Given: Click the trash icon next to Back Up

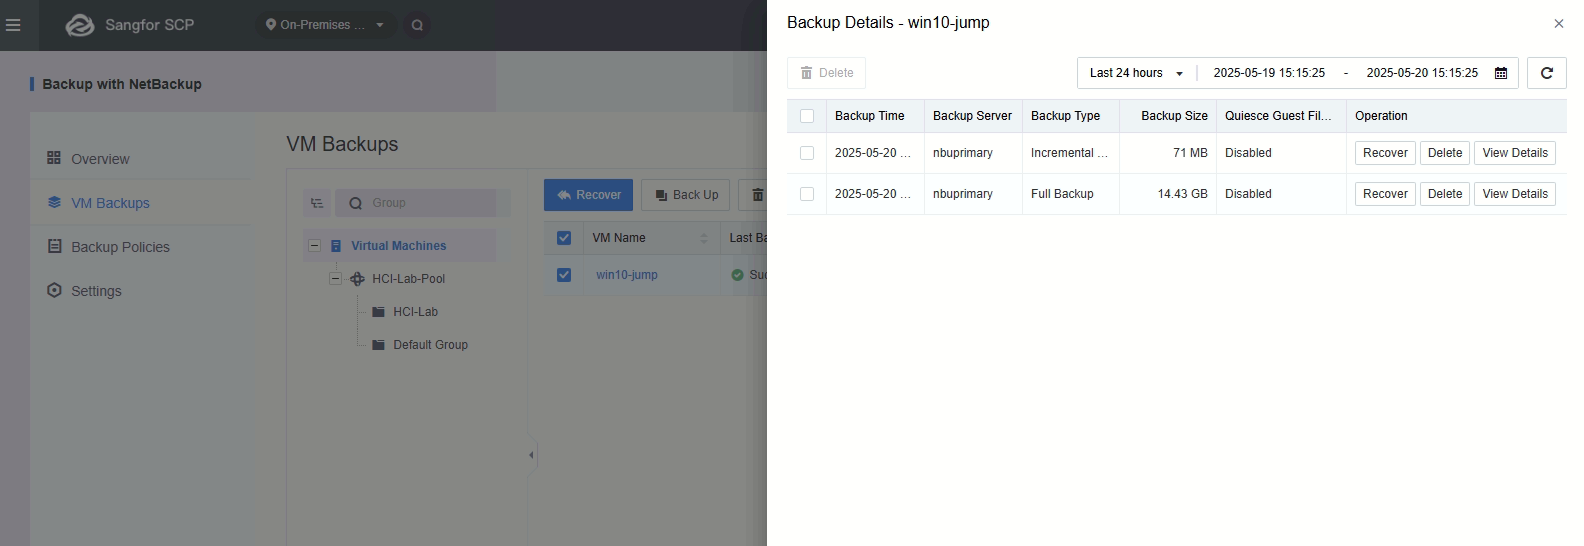Looking at the screenshot, I should tap(757, 195).
